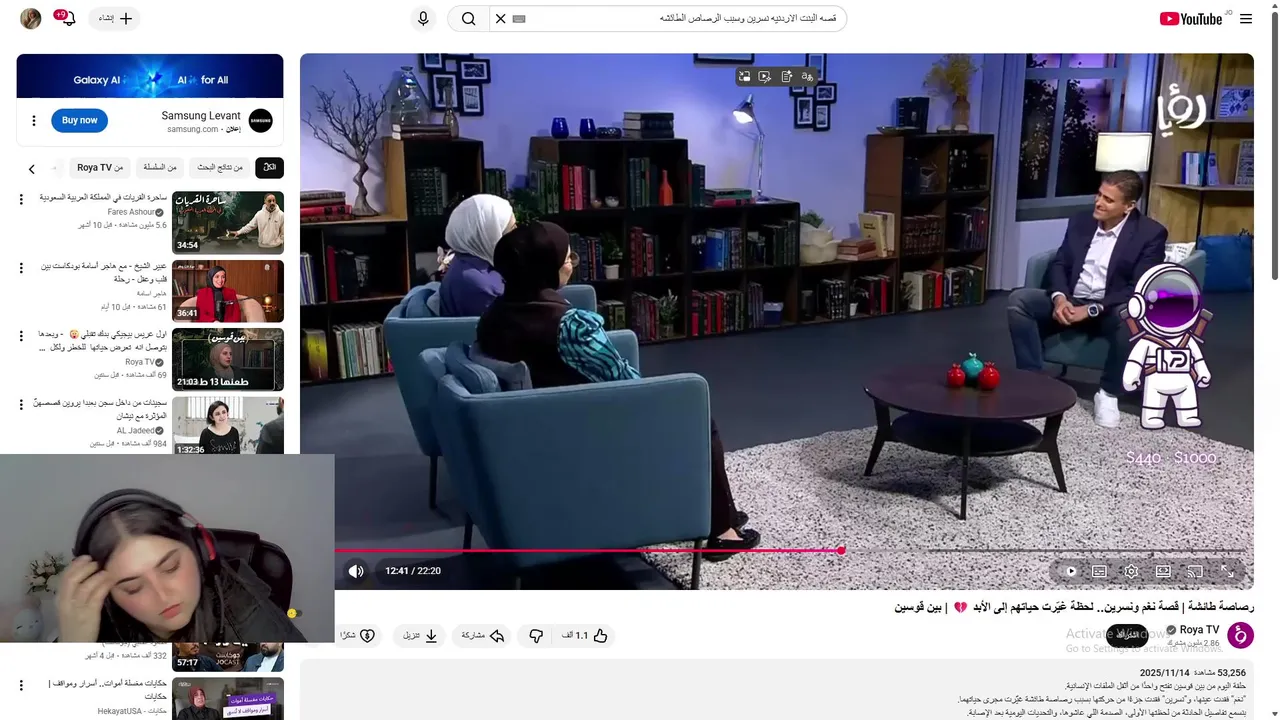1280x720 pixels.
Task: Show more filter chips with the arrow
Action: (31, 169)
